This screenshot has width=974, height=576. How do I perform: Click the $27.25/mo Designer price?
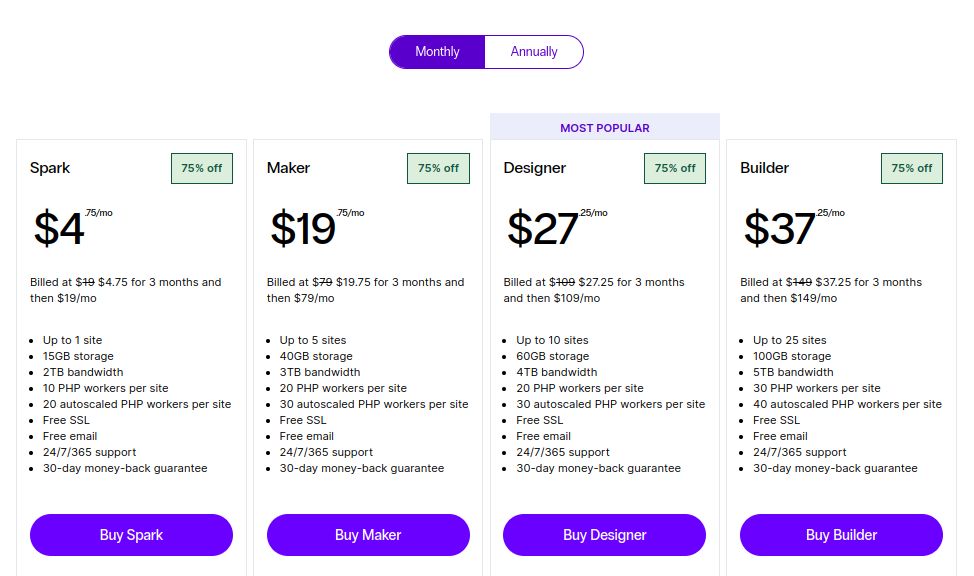(x=550, y=229)
